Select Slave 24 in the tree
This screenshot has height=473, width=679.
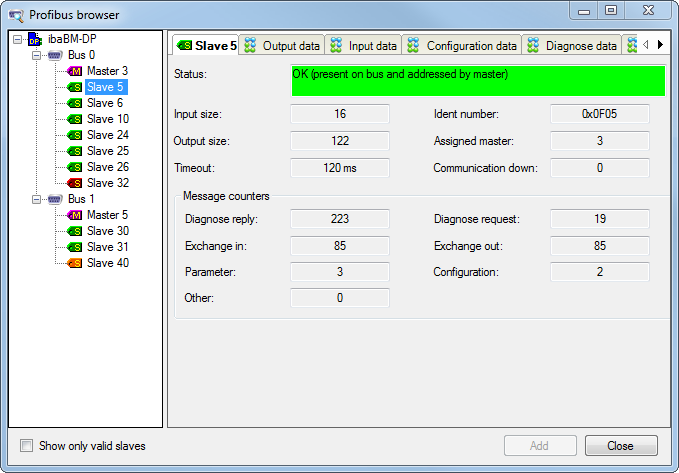[x=107, y=135]
